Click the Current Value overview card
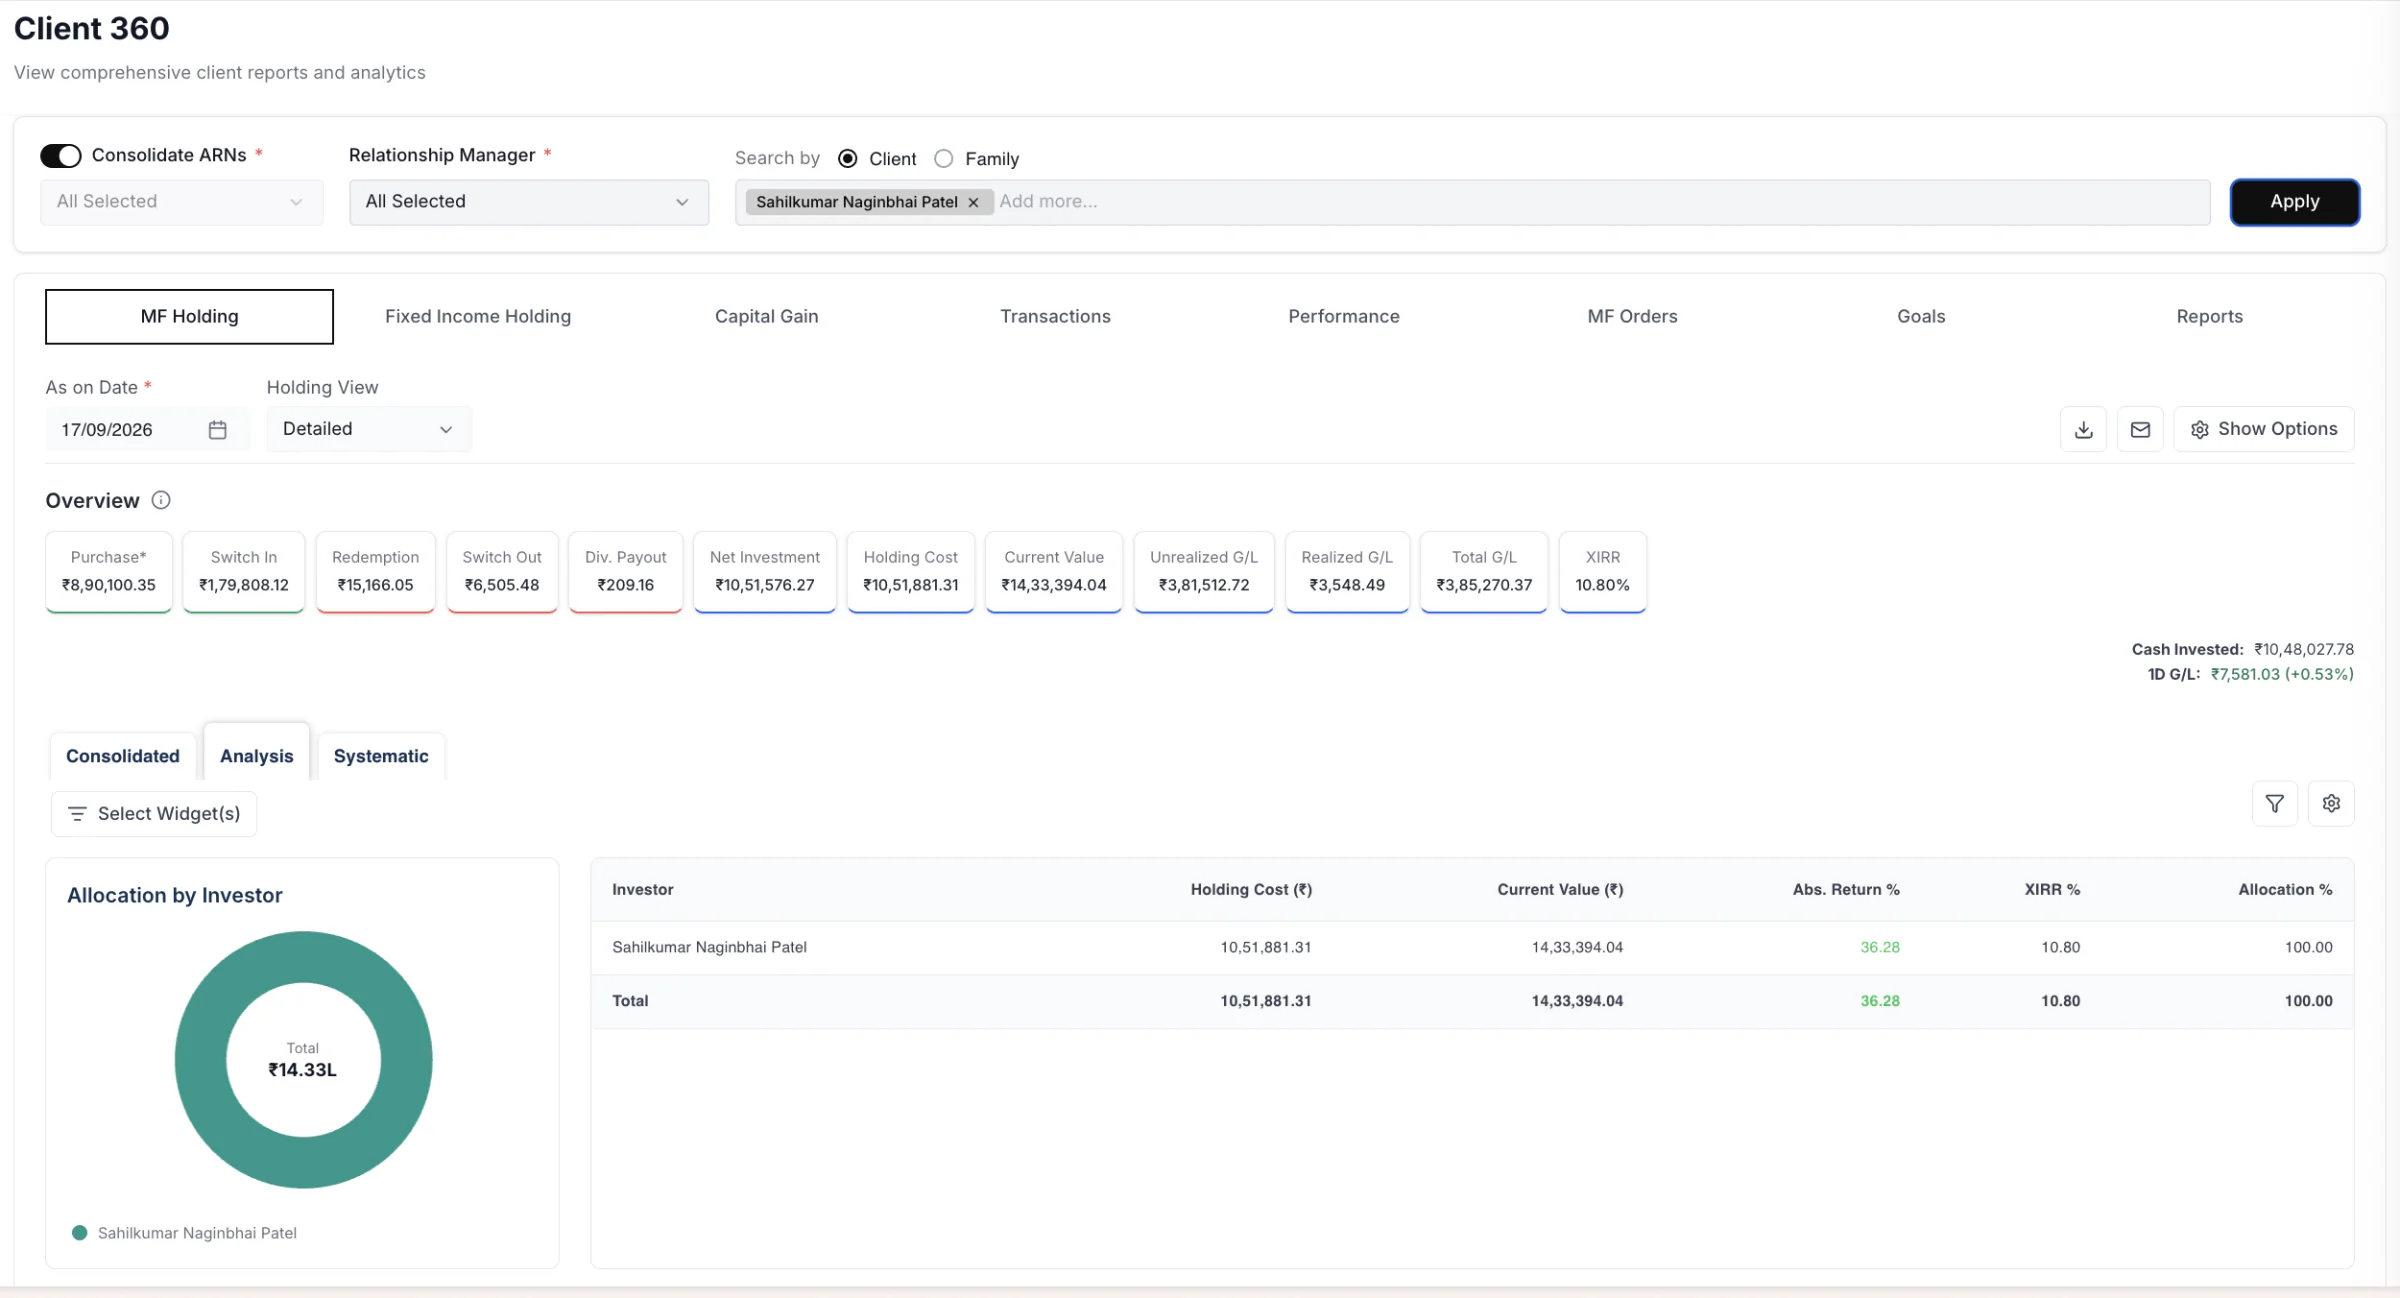 (x=1054, y=571)
